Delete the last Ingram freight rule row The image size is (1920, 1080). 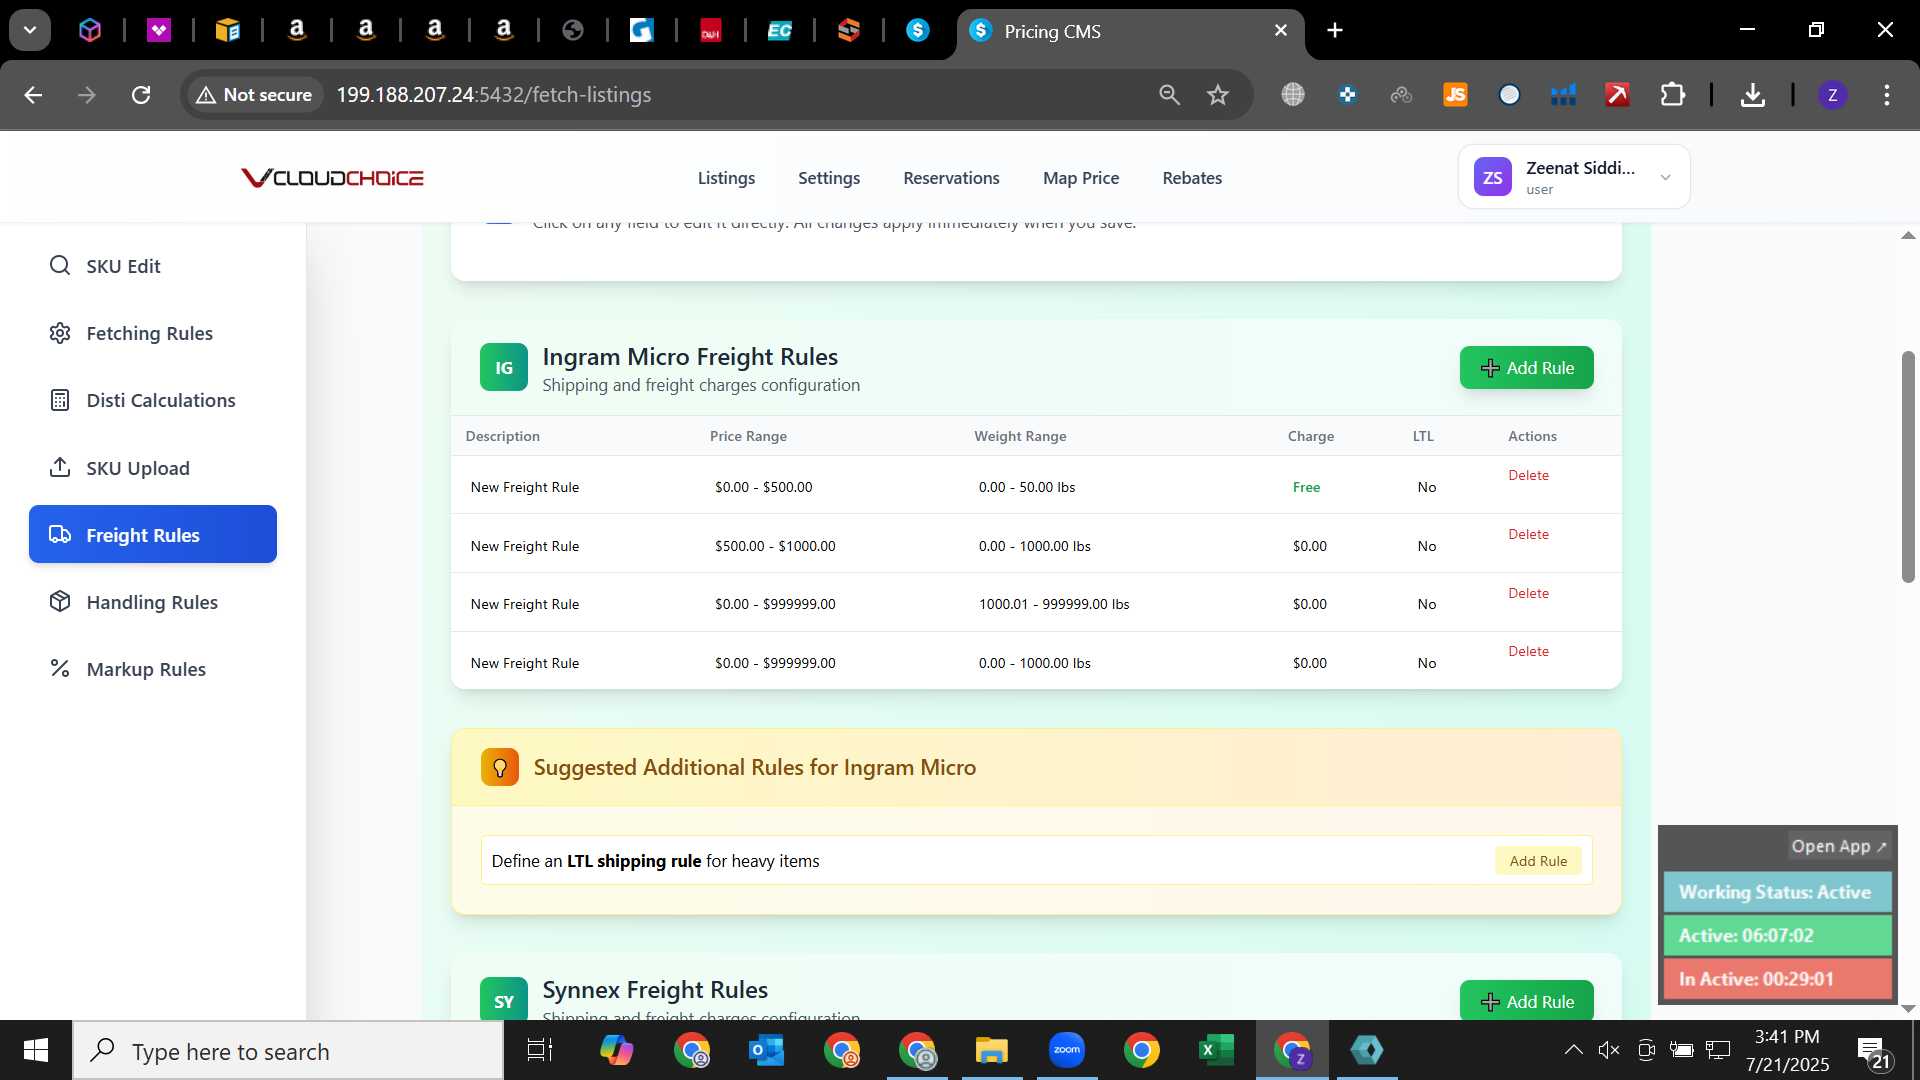[x=1528, y=651]
